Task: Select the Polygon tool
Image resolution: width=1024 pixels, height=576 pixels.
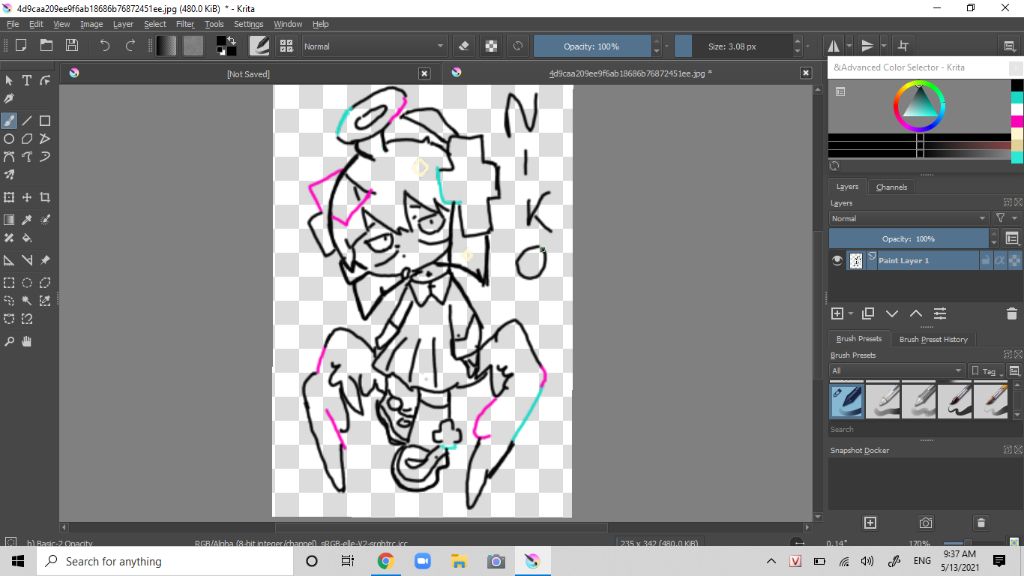Action: pos(27,138)
